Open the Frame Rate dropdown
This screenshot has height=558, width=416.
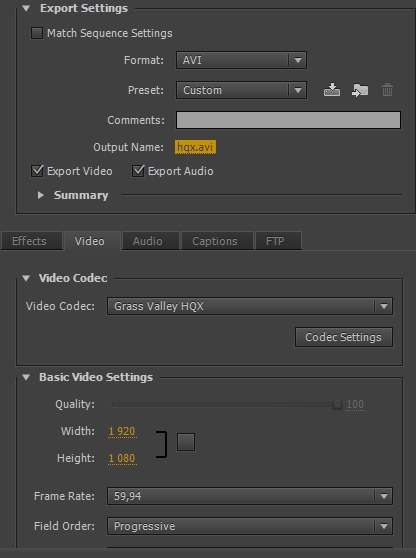[x=250, y=496]
